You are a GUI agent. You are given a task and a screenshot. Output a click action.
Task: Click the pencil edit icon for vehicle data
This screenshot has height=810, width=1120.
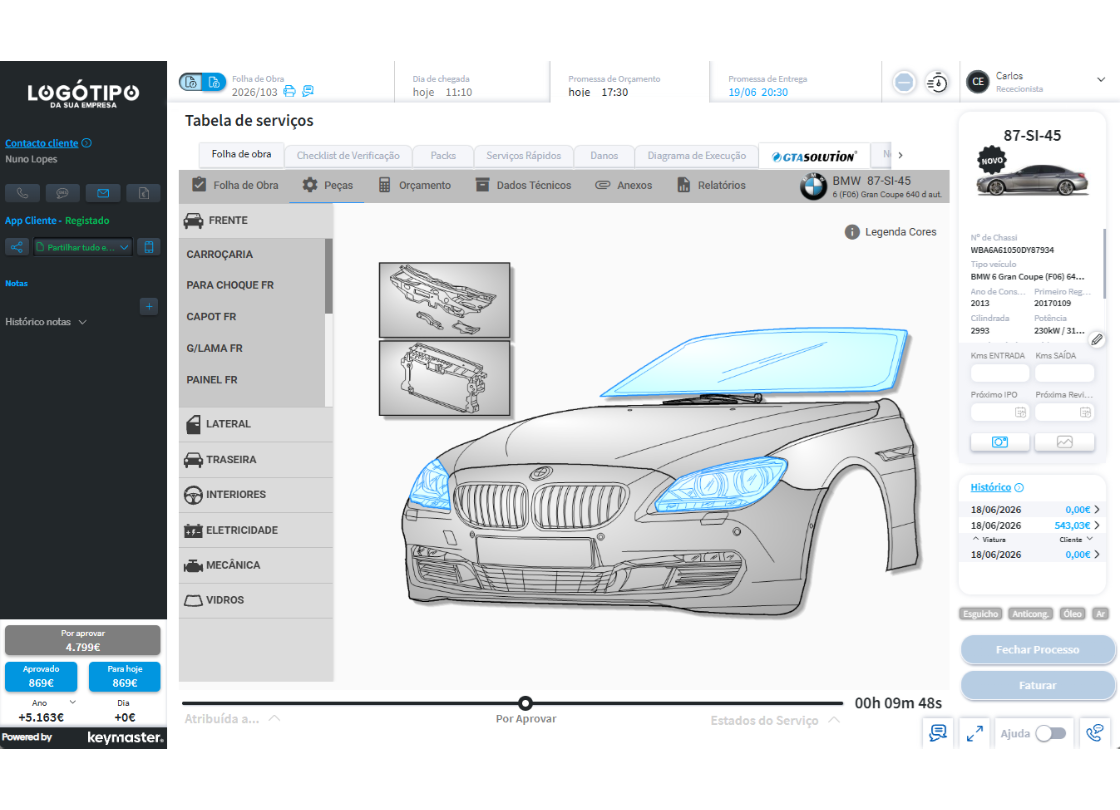pos(1096,340)
